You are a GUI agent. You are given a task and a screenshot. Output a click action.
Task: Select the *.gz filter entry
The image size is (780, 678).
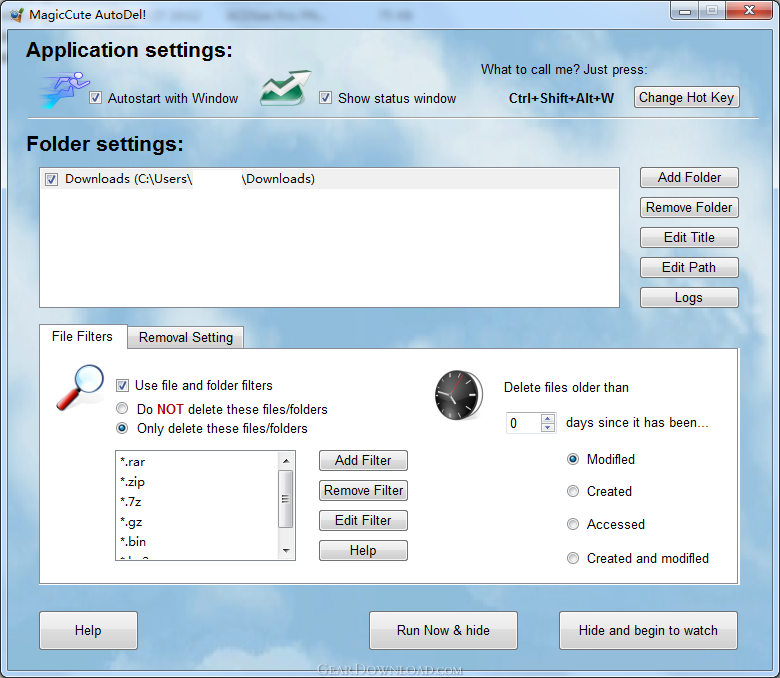pos(198,522)
